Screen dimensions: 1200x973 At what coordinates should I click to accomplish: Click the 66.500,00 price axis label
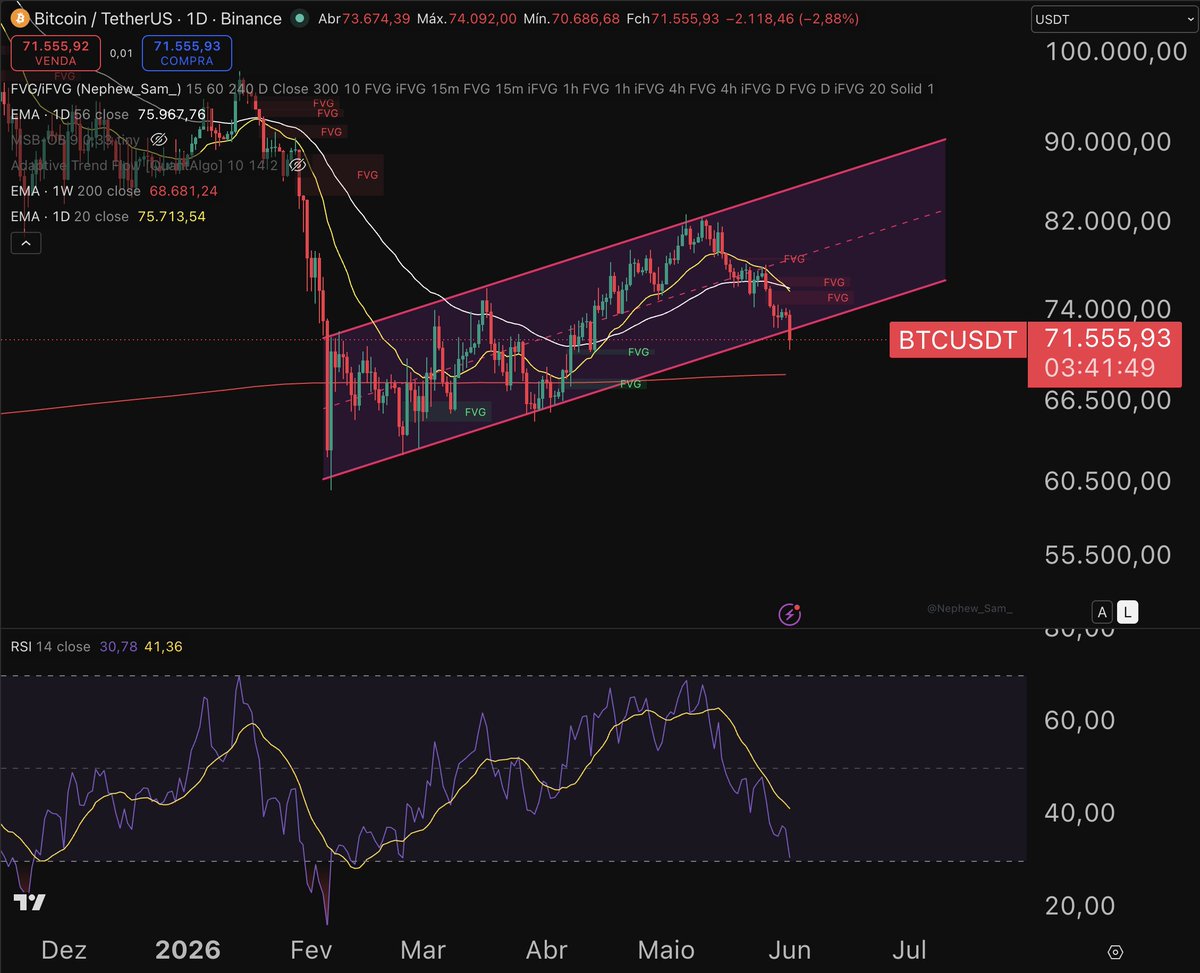point(1108,400)
